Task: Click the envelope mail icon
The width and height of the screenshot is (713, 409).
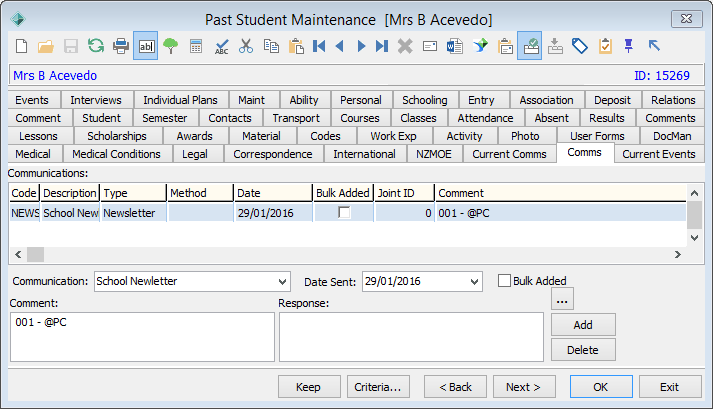Action: [x=430, y=46]
